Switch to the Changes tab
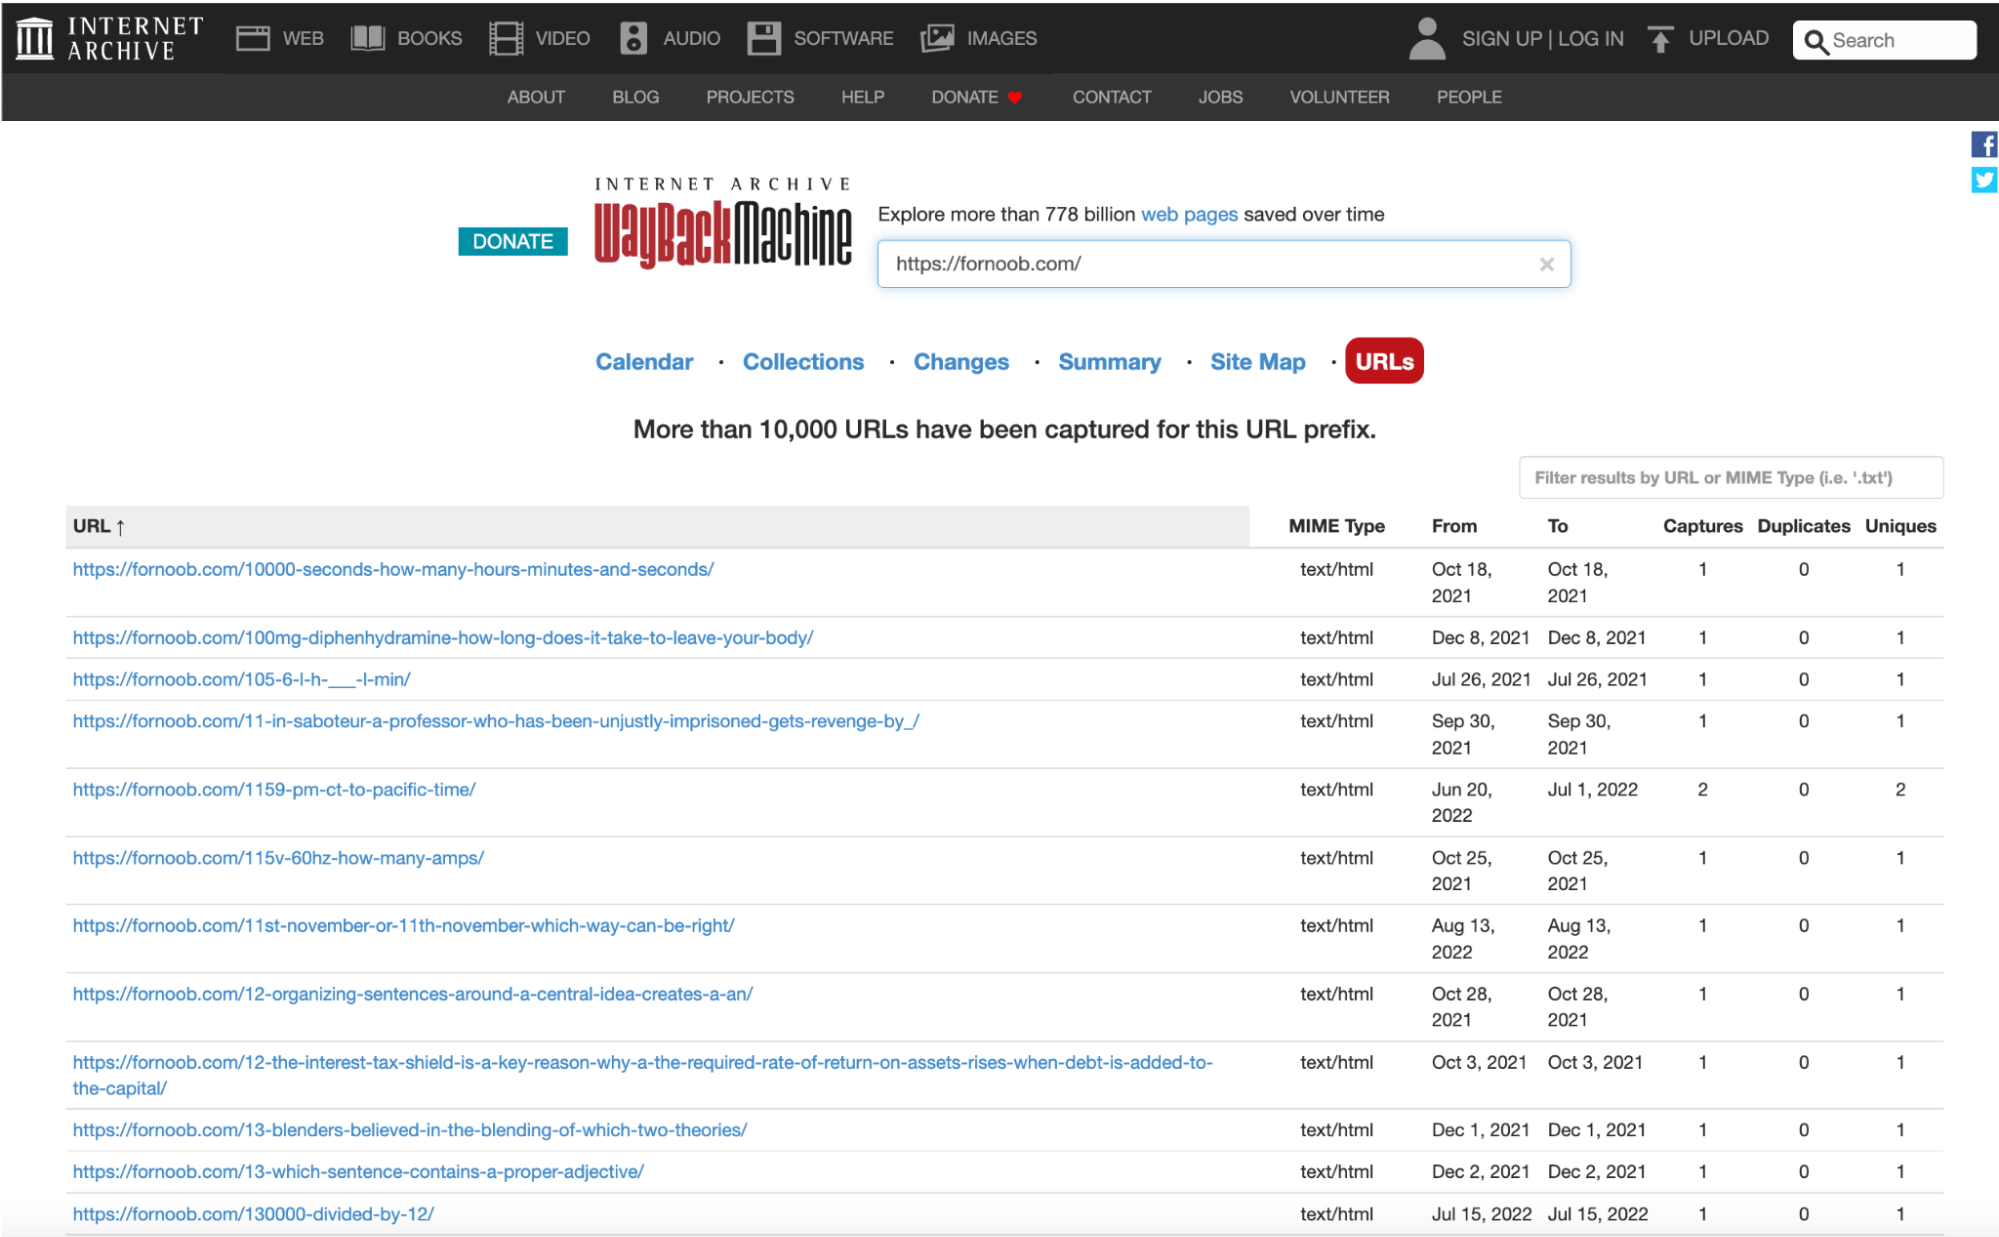Screen dimensions: 1999x1237 click(x=961, y=362)
